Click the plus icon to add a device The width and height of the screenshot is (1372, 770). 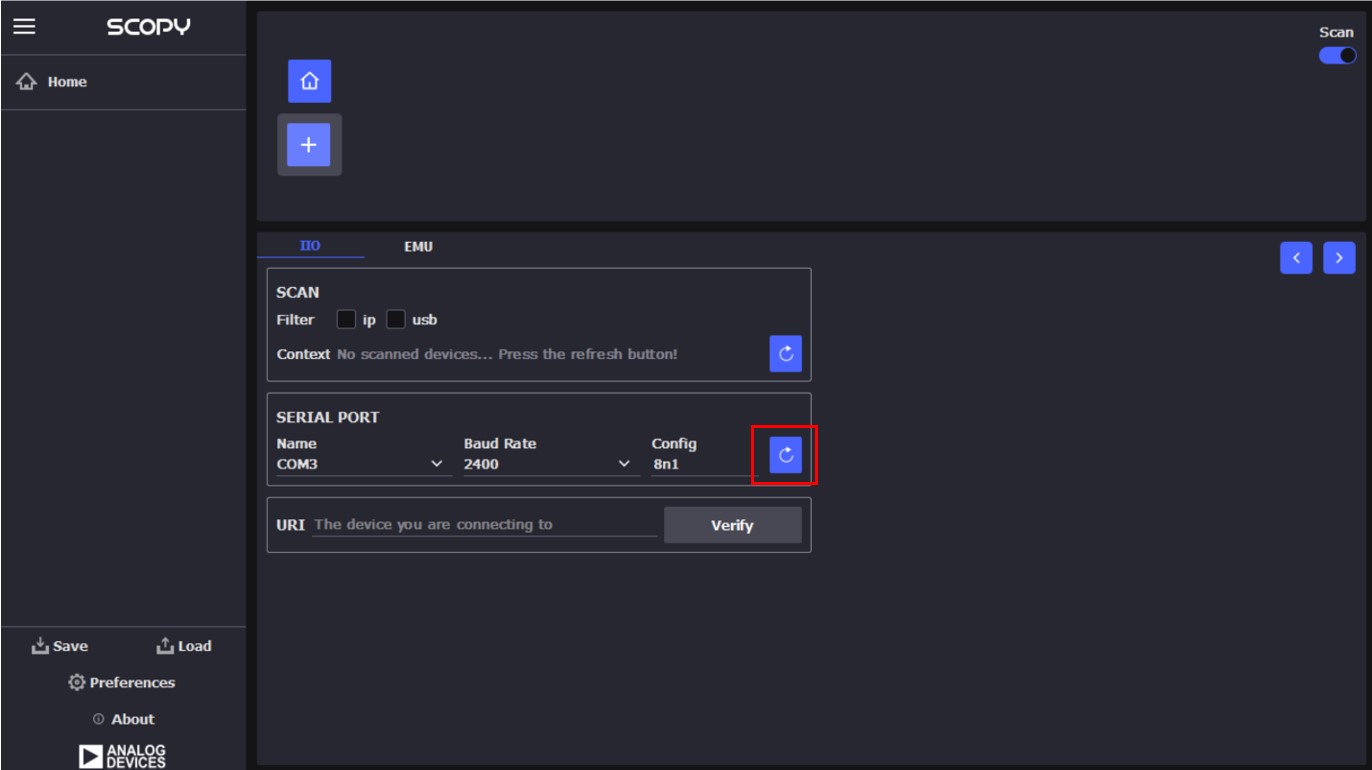(310, 144)
